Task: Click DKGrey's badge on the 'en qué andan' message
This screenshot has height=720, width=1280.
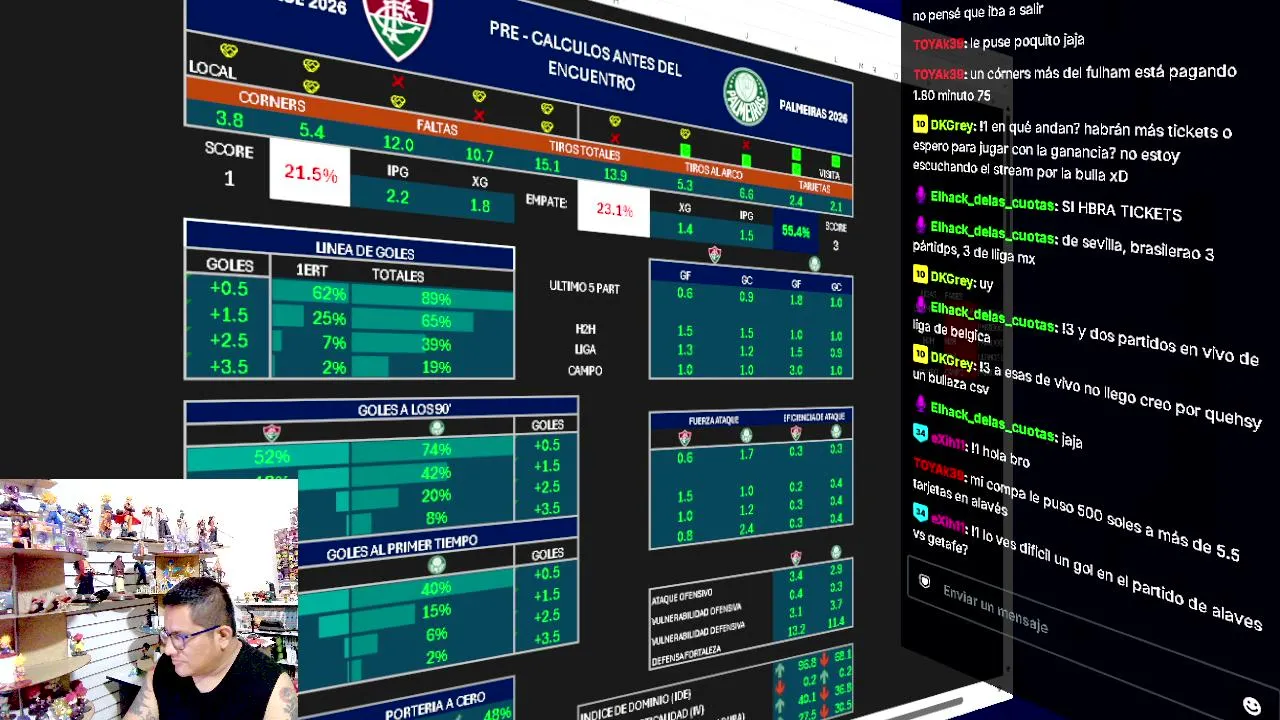Action: coord(920,125)
